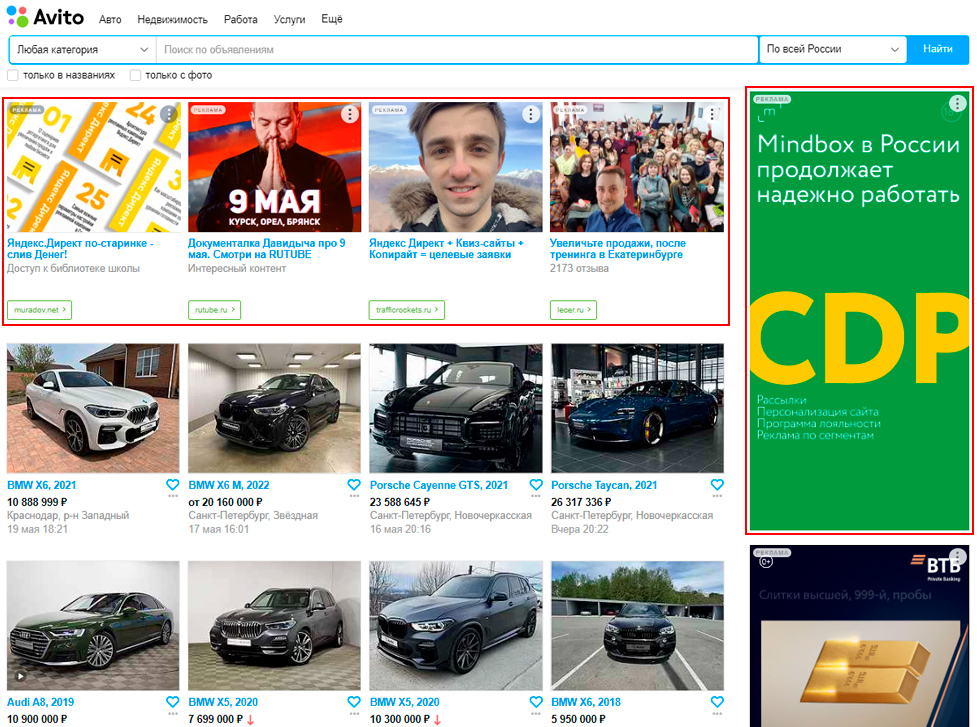The height and width of the screenshot is (727, 977).
Task: Play video icon on Audi A8 photo
Action: 21,676
